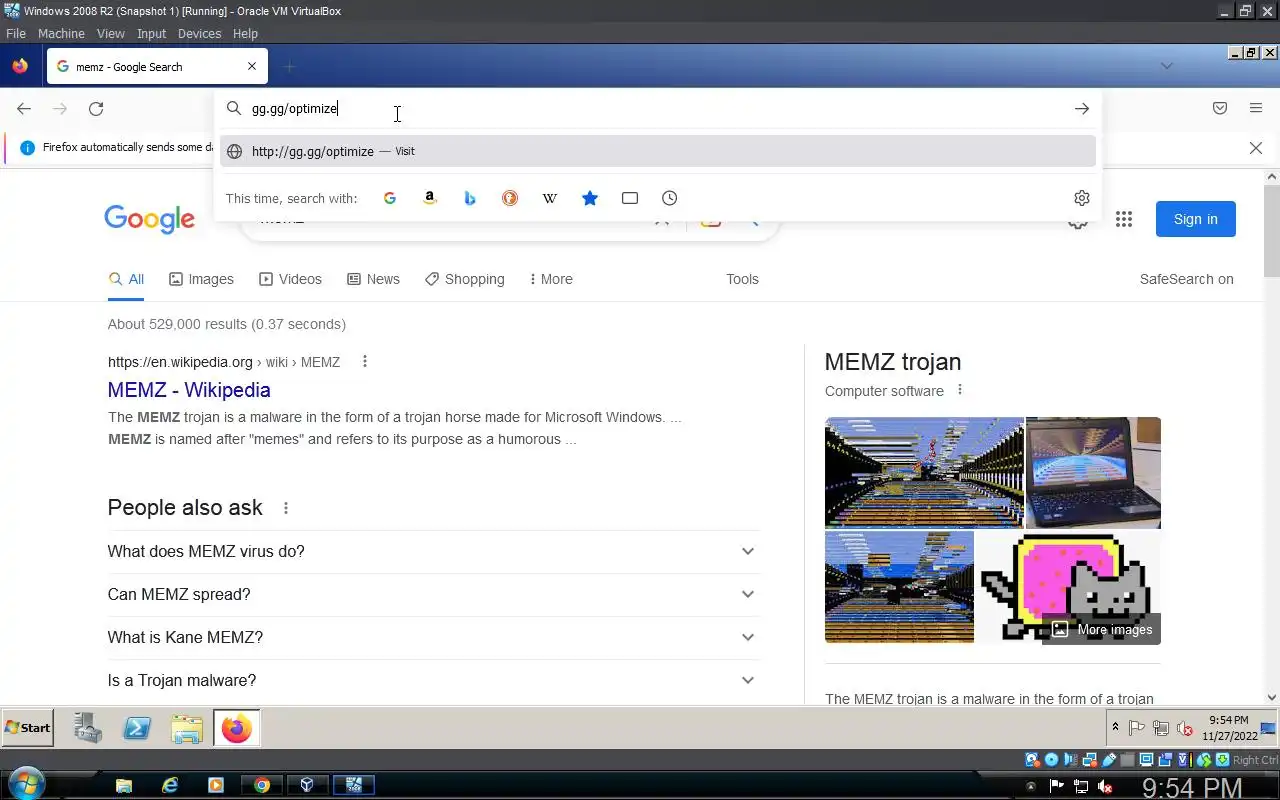Open the MEMZ - Wikipedia result link
This screenshot has height=800, width=1280.
(189, 390)
